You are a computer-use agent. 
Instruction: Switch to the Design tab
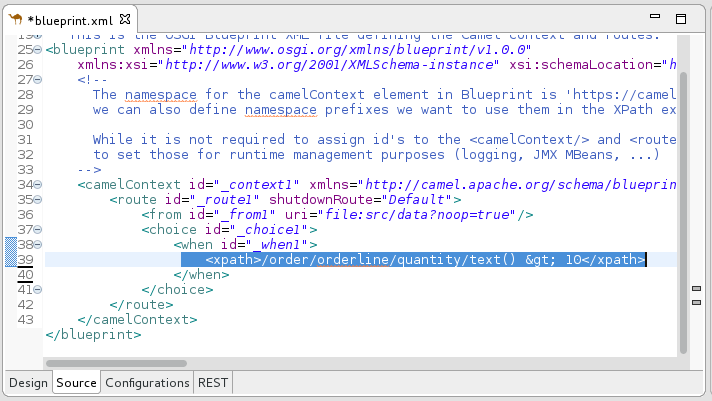click(28, 382)
